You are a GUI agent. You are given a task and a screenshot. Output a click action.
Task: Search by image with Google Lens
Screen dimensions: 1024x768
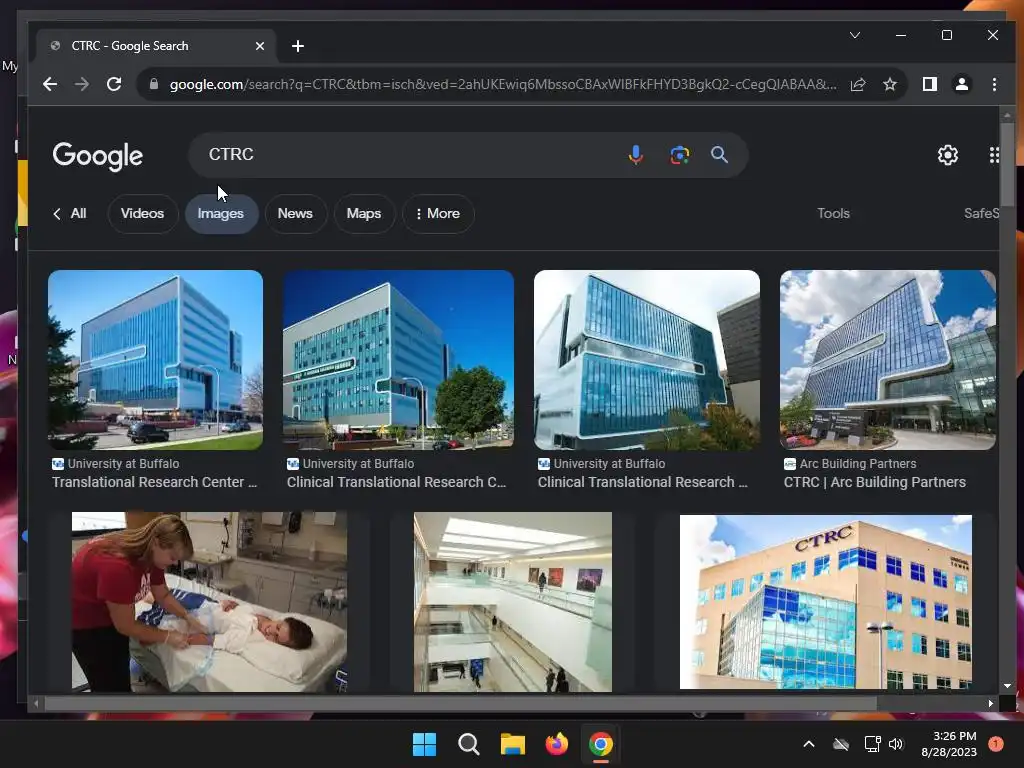(679, 155)
